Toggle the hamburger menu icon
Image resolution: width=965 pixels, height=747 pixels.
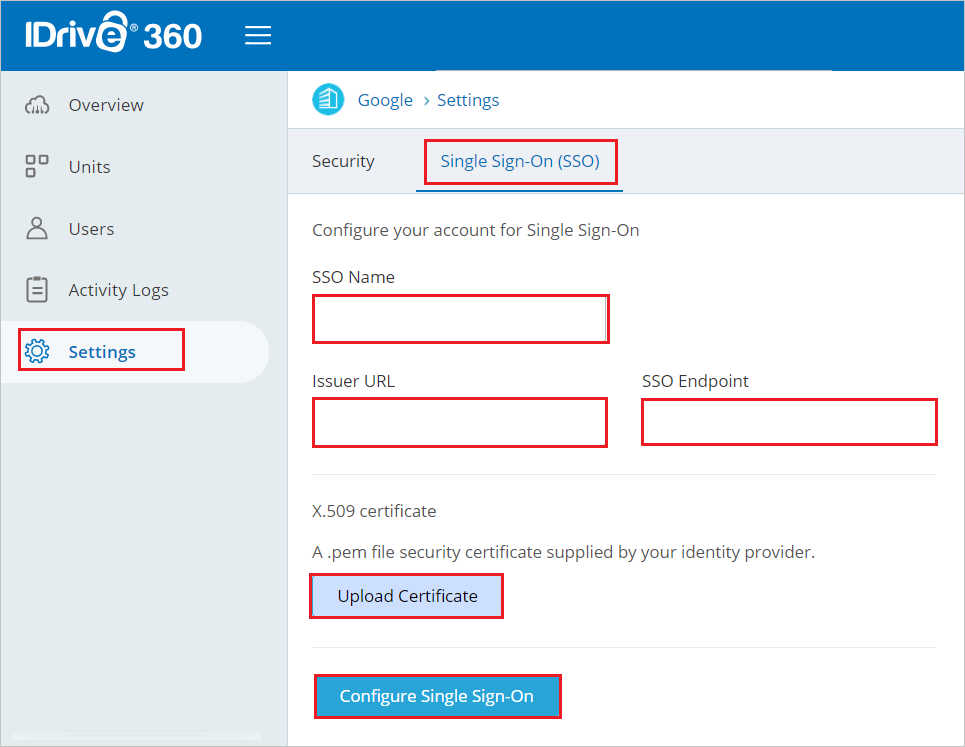click(x=258, y=35)
